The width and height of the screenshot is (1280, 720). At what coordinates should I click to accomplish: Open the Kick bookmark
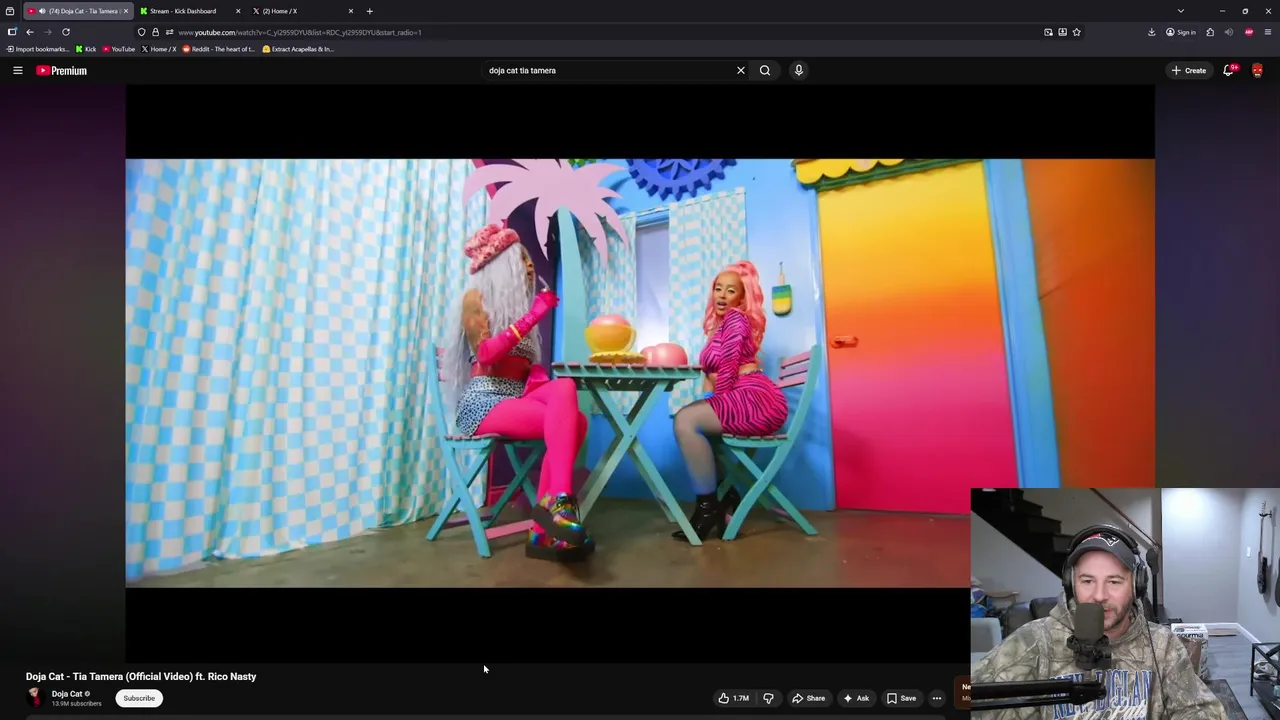tap(86, 49)
